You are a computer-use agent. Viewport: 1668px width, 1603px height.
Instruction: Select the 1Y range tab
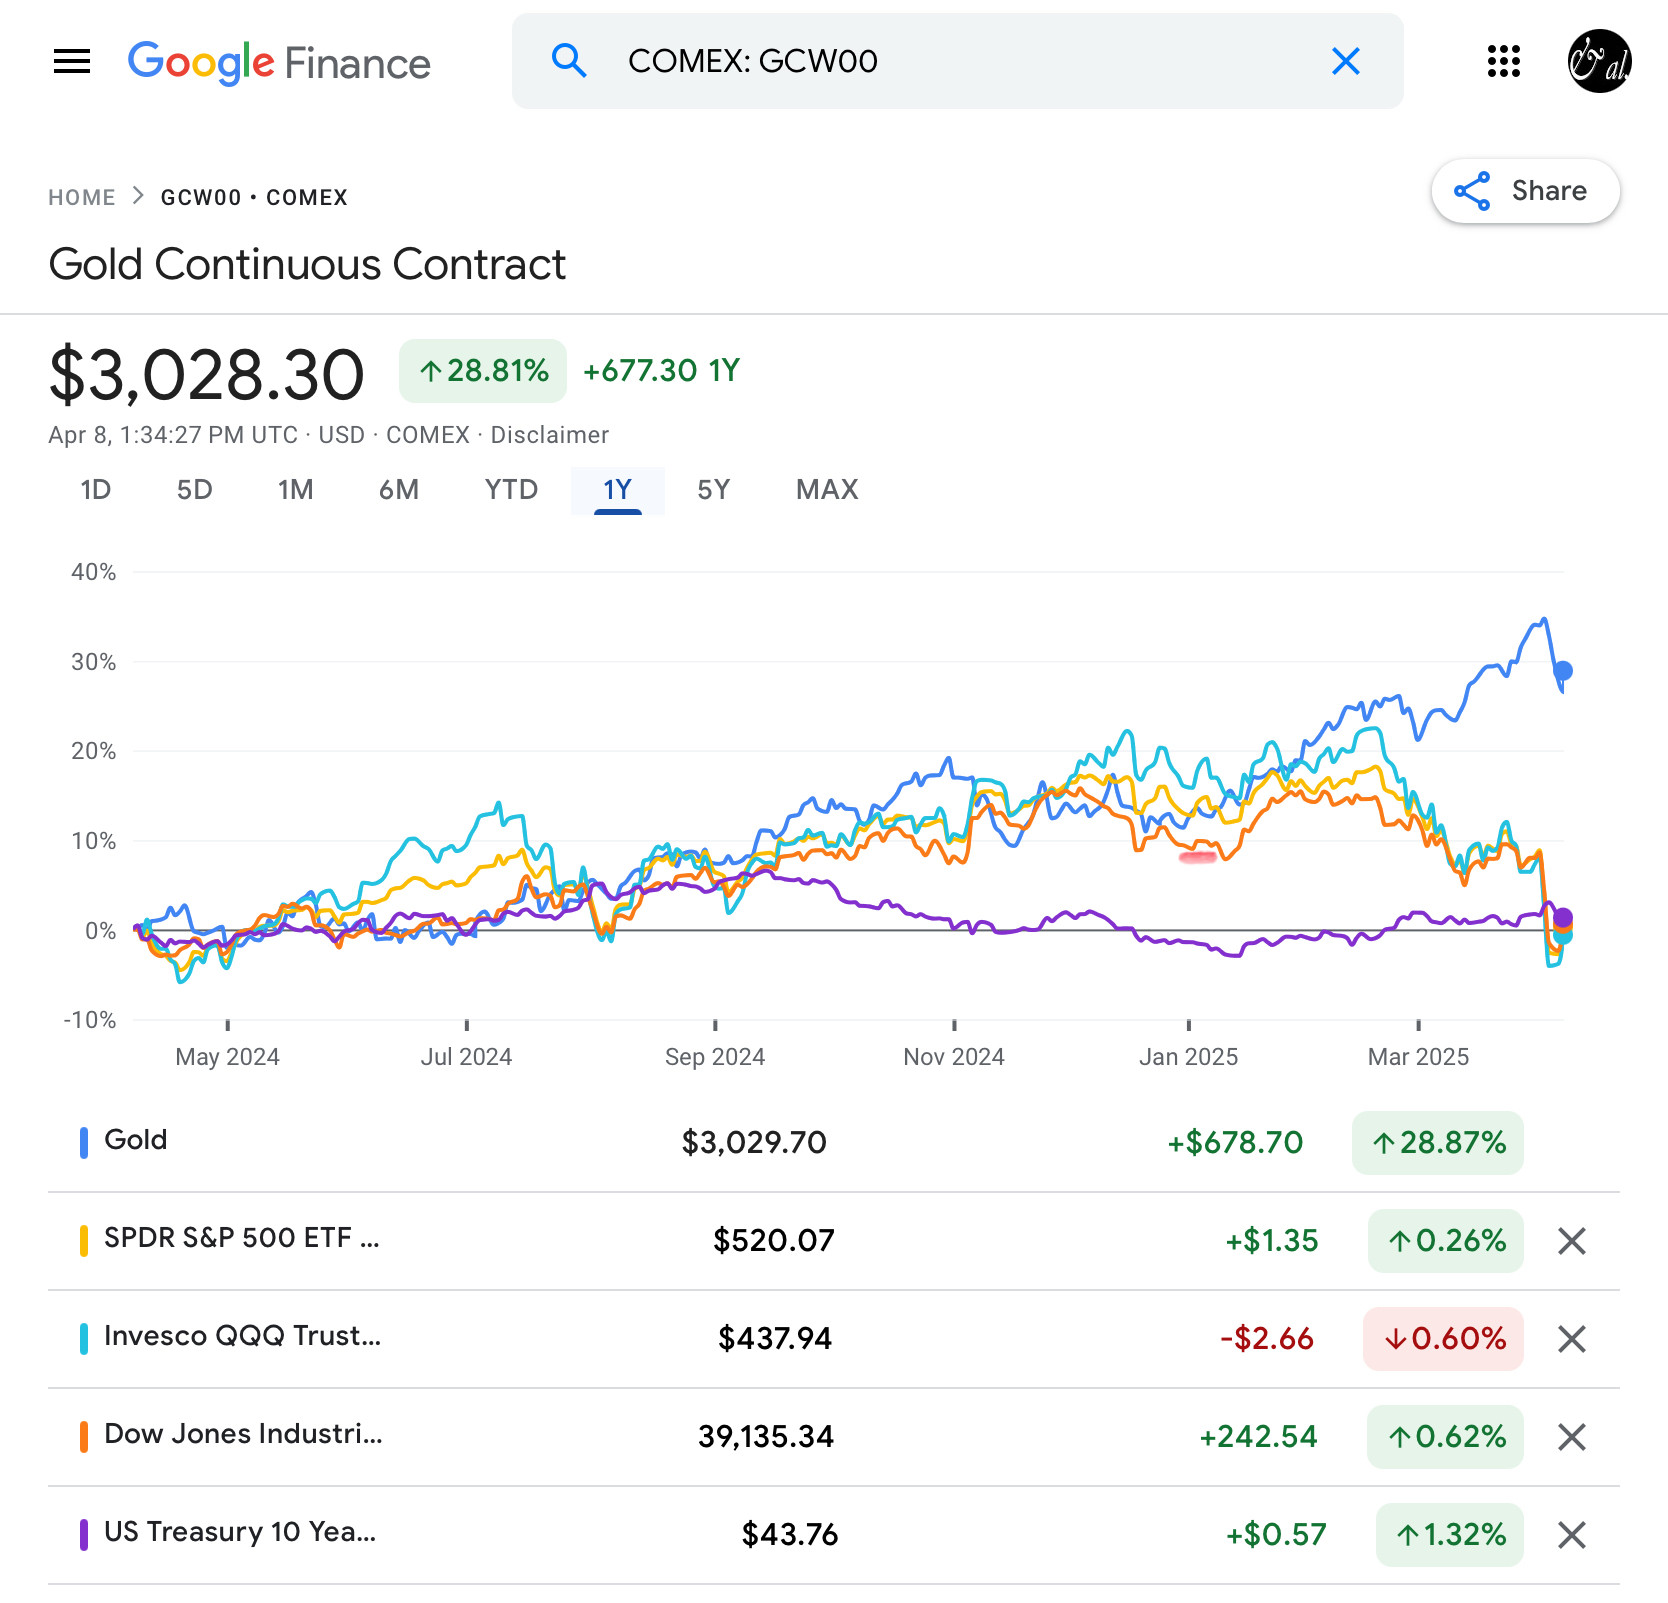[618, 490]
